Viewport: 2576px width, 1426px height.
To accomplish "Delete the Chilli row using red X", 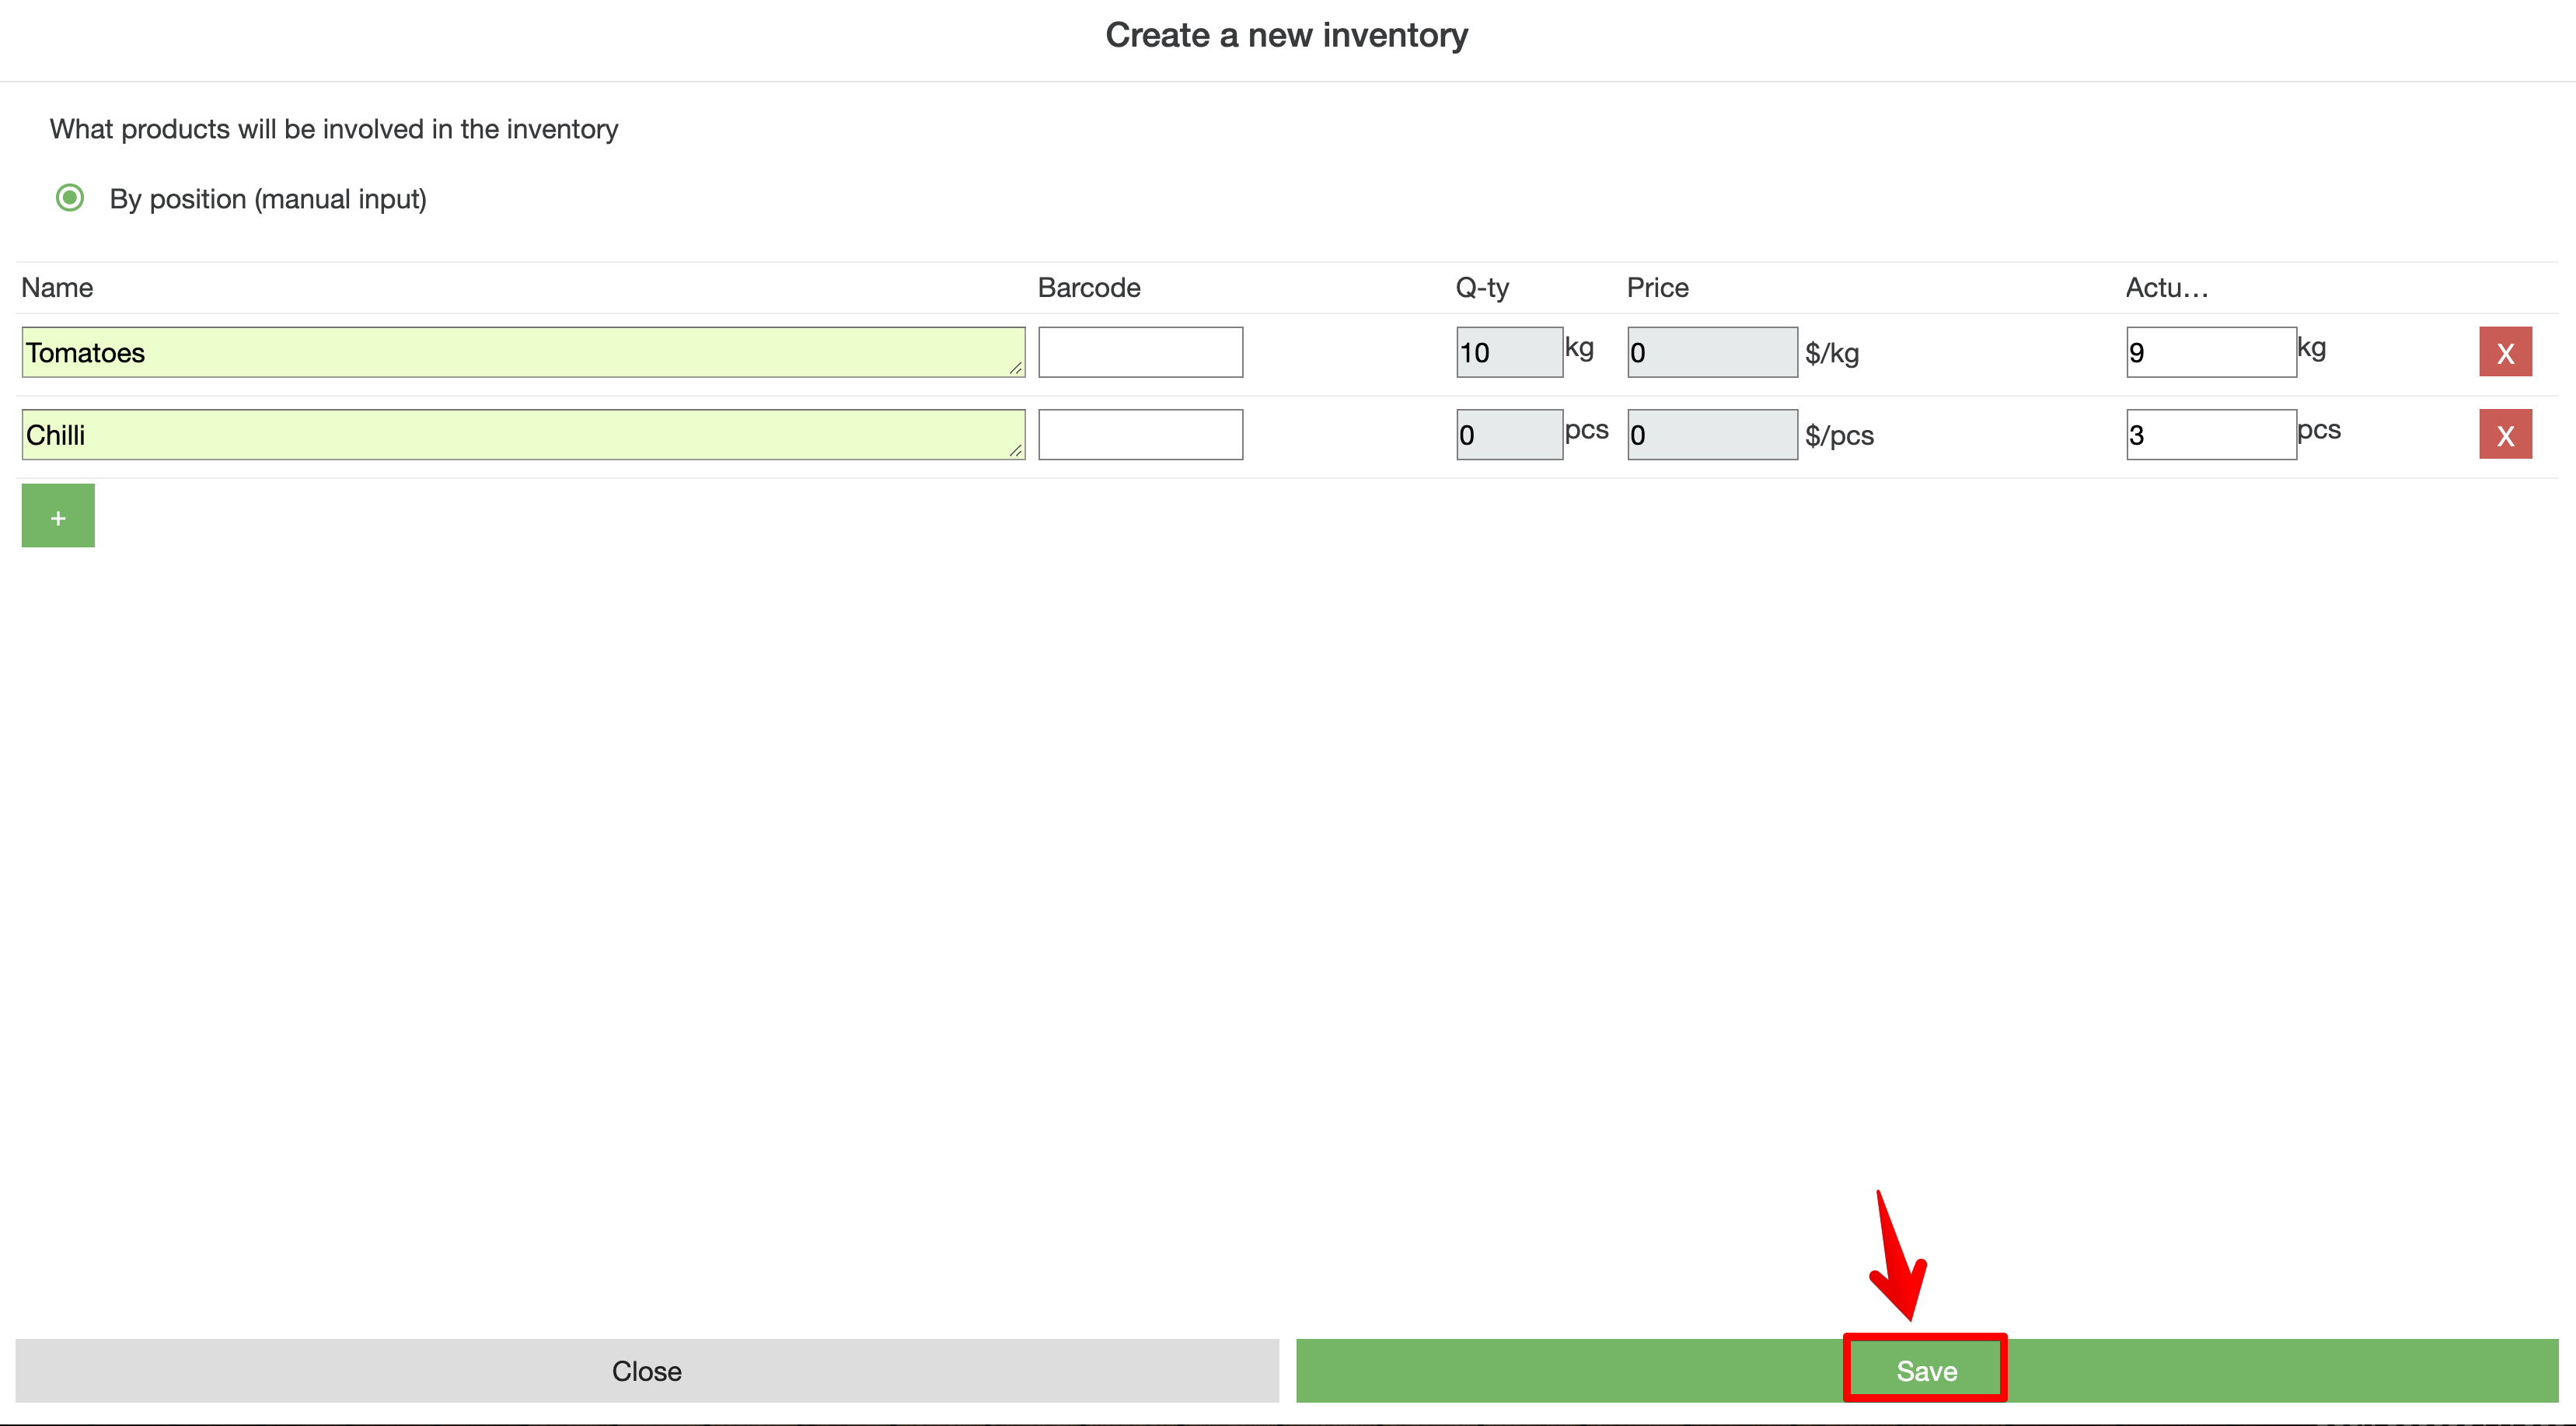I will coord(2504,434).
